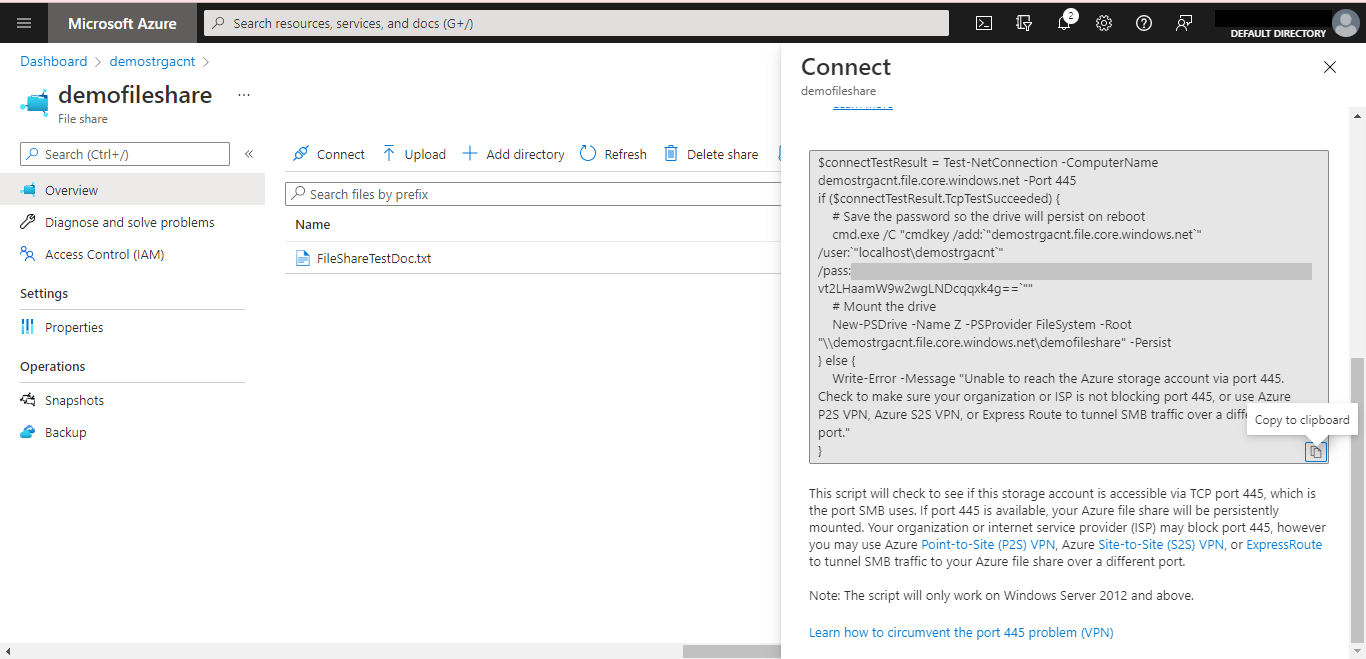Open the Feedback icon in top bar
This screenshot has width=1366, height=659.
tap(1184, 23)
